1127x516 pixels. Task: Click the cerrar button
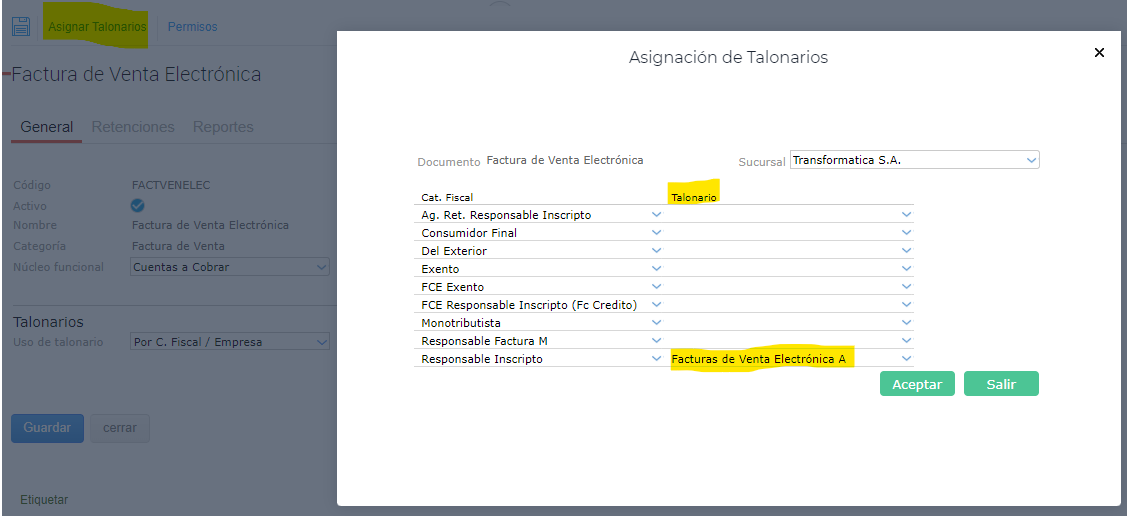pos(120,428)
